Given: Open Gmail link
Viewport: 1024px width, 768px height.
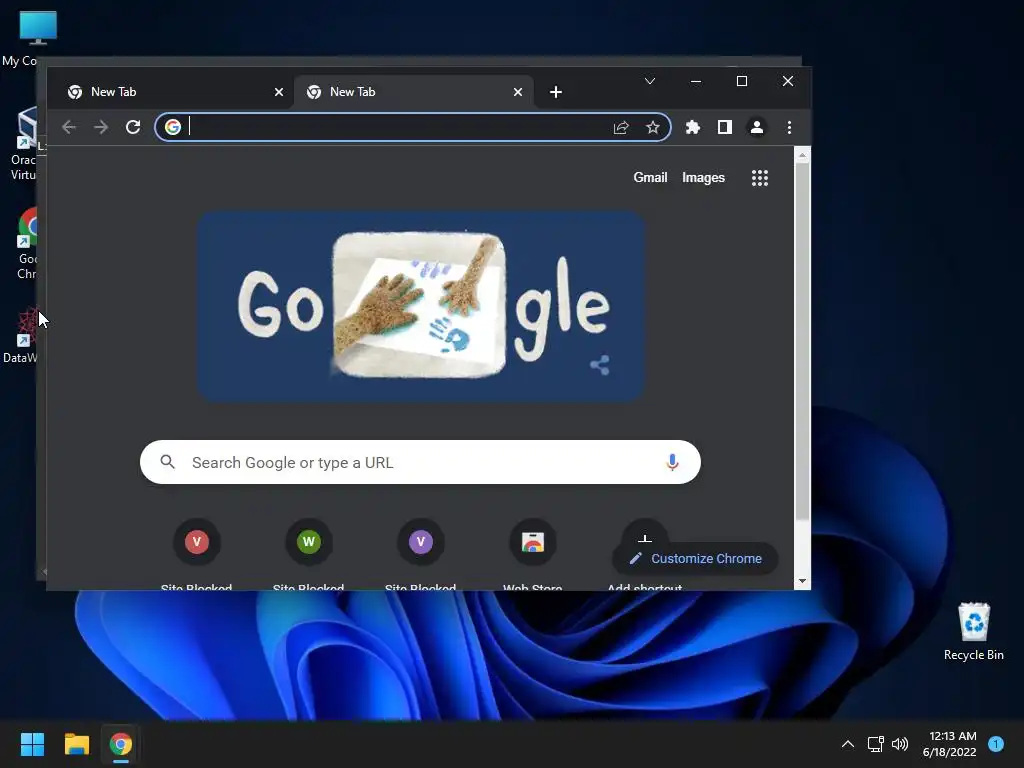Looking at the screenshot, I should click(x=650, y=178).
